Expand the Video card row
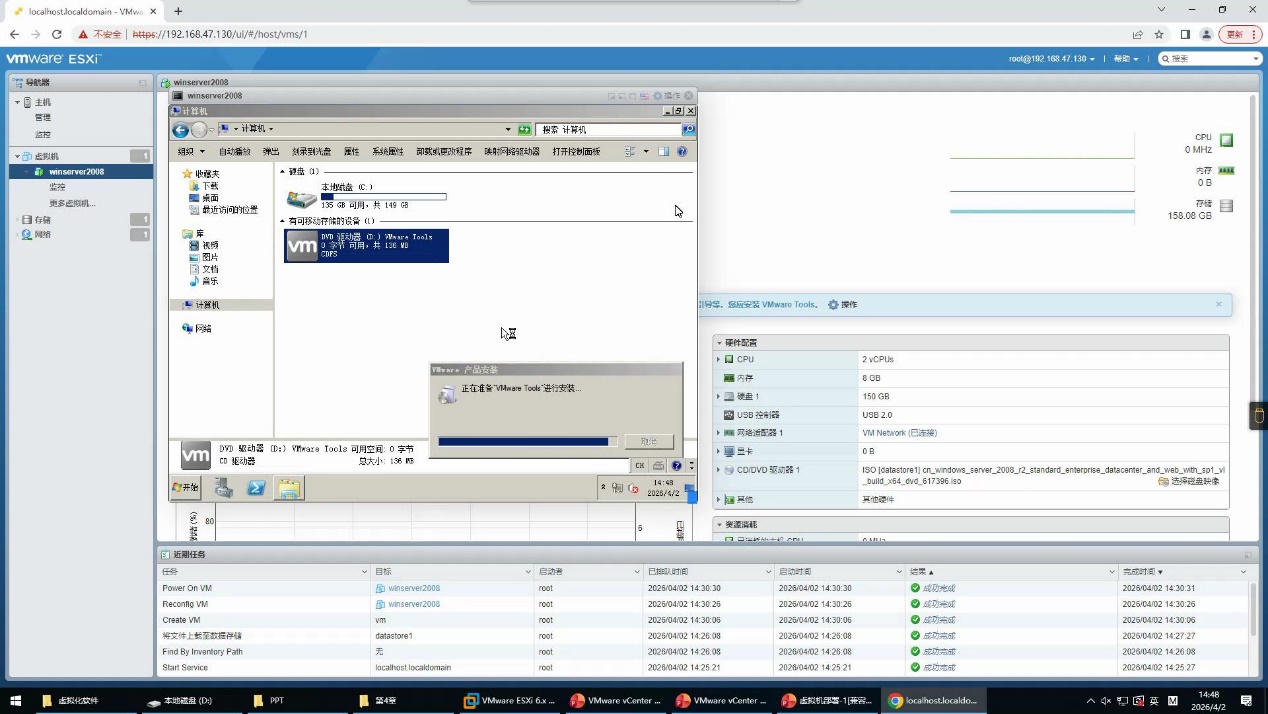The width and height of the screenshot is (1268, 714). point(718,451)
